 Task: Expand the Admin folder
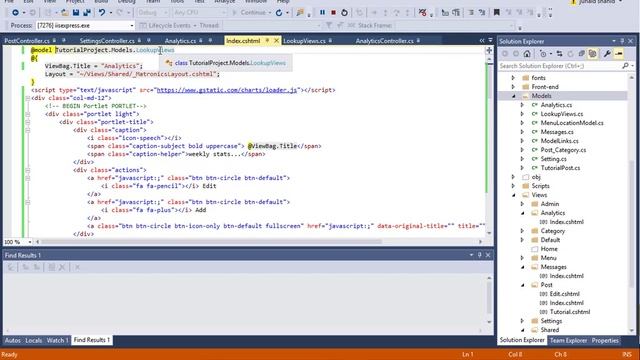pyautogui.click(x=522, y=204)
